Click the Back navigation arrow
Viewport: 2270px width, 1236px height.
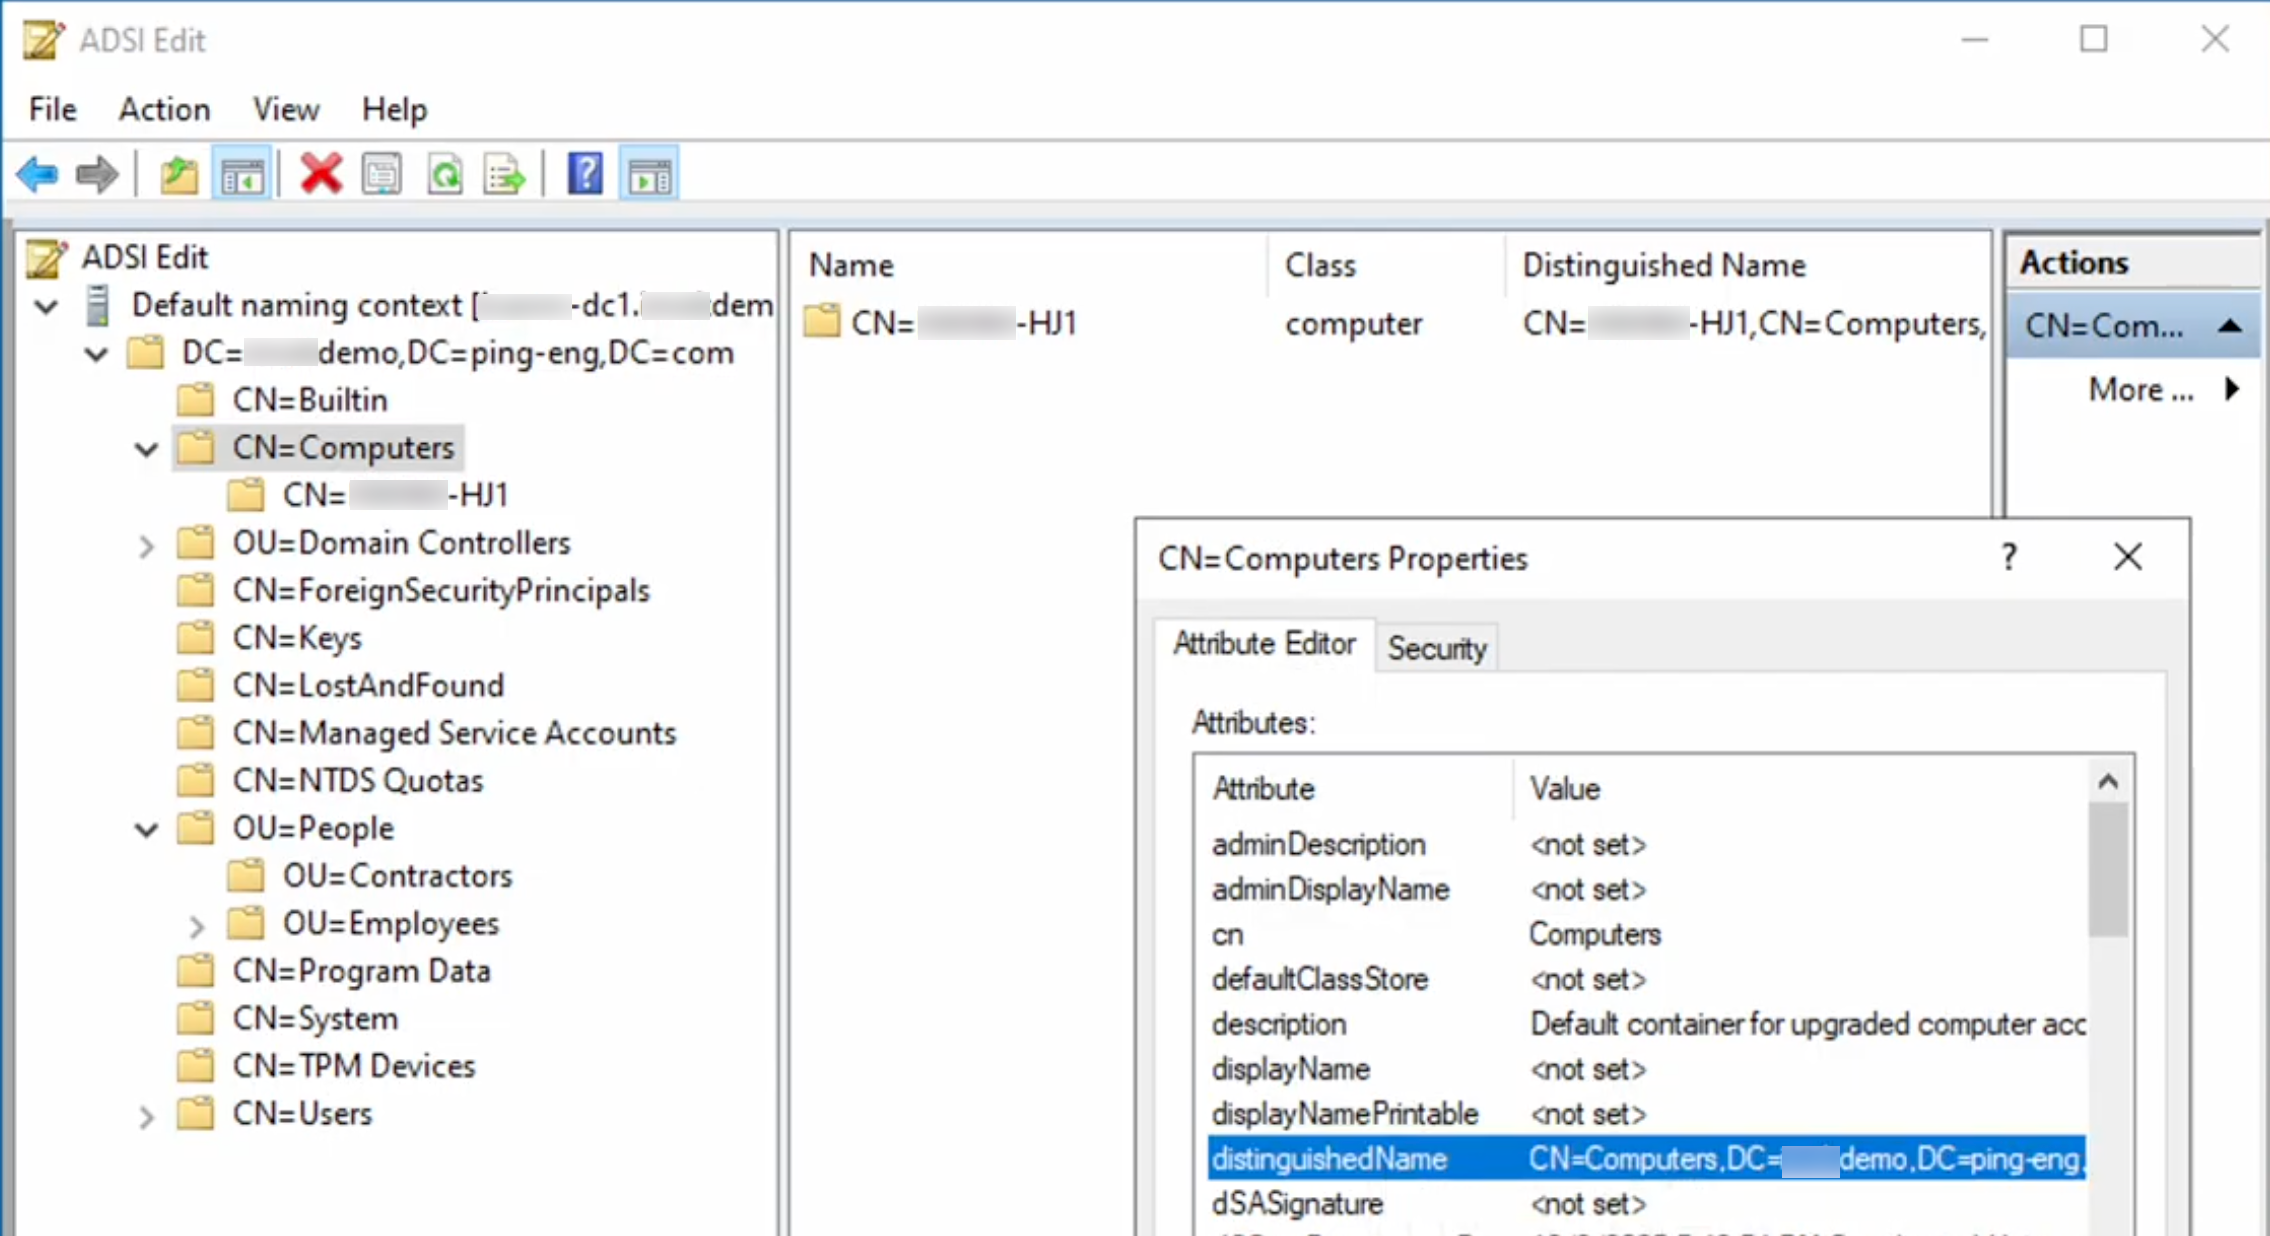(x=37, y=173)
